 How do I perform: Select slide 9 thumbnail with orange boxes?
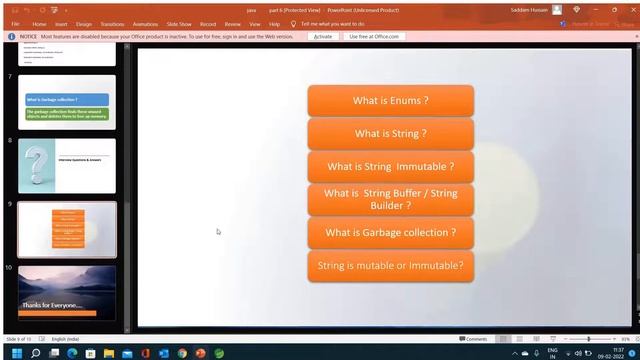tap(67, 229)
